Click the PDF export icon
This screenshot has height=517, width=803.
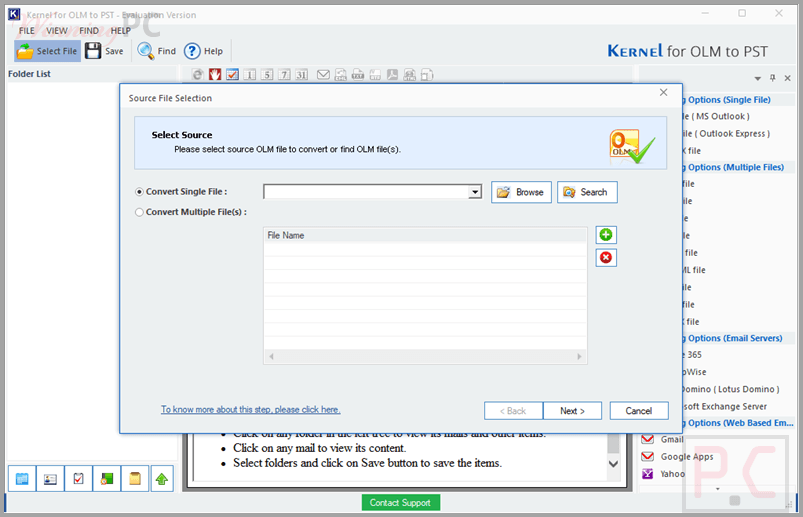pos(392,75)
